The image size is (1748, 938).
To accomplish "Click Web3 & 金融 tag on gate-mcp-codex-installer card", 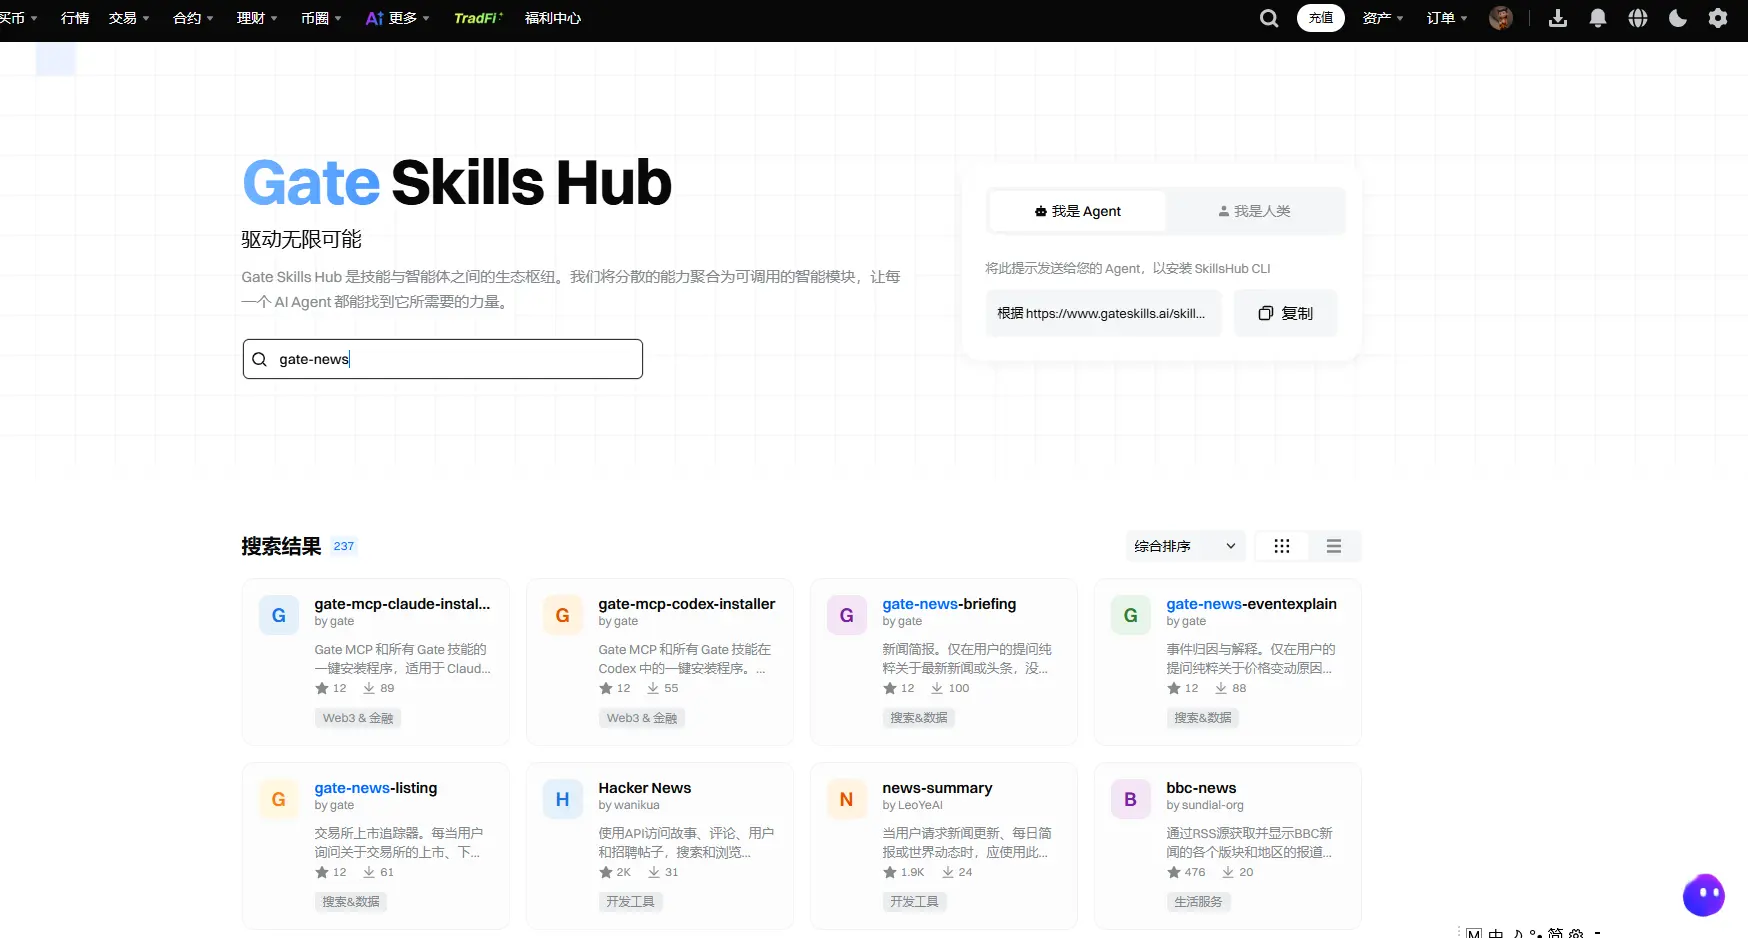I will (642, 717).
